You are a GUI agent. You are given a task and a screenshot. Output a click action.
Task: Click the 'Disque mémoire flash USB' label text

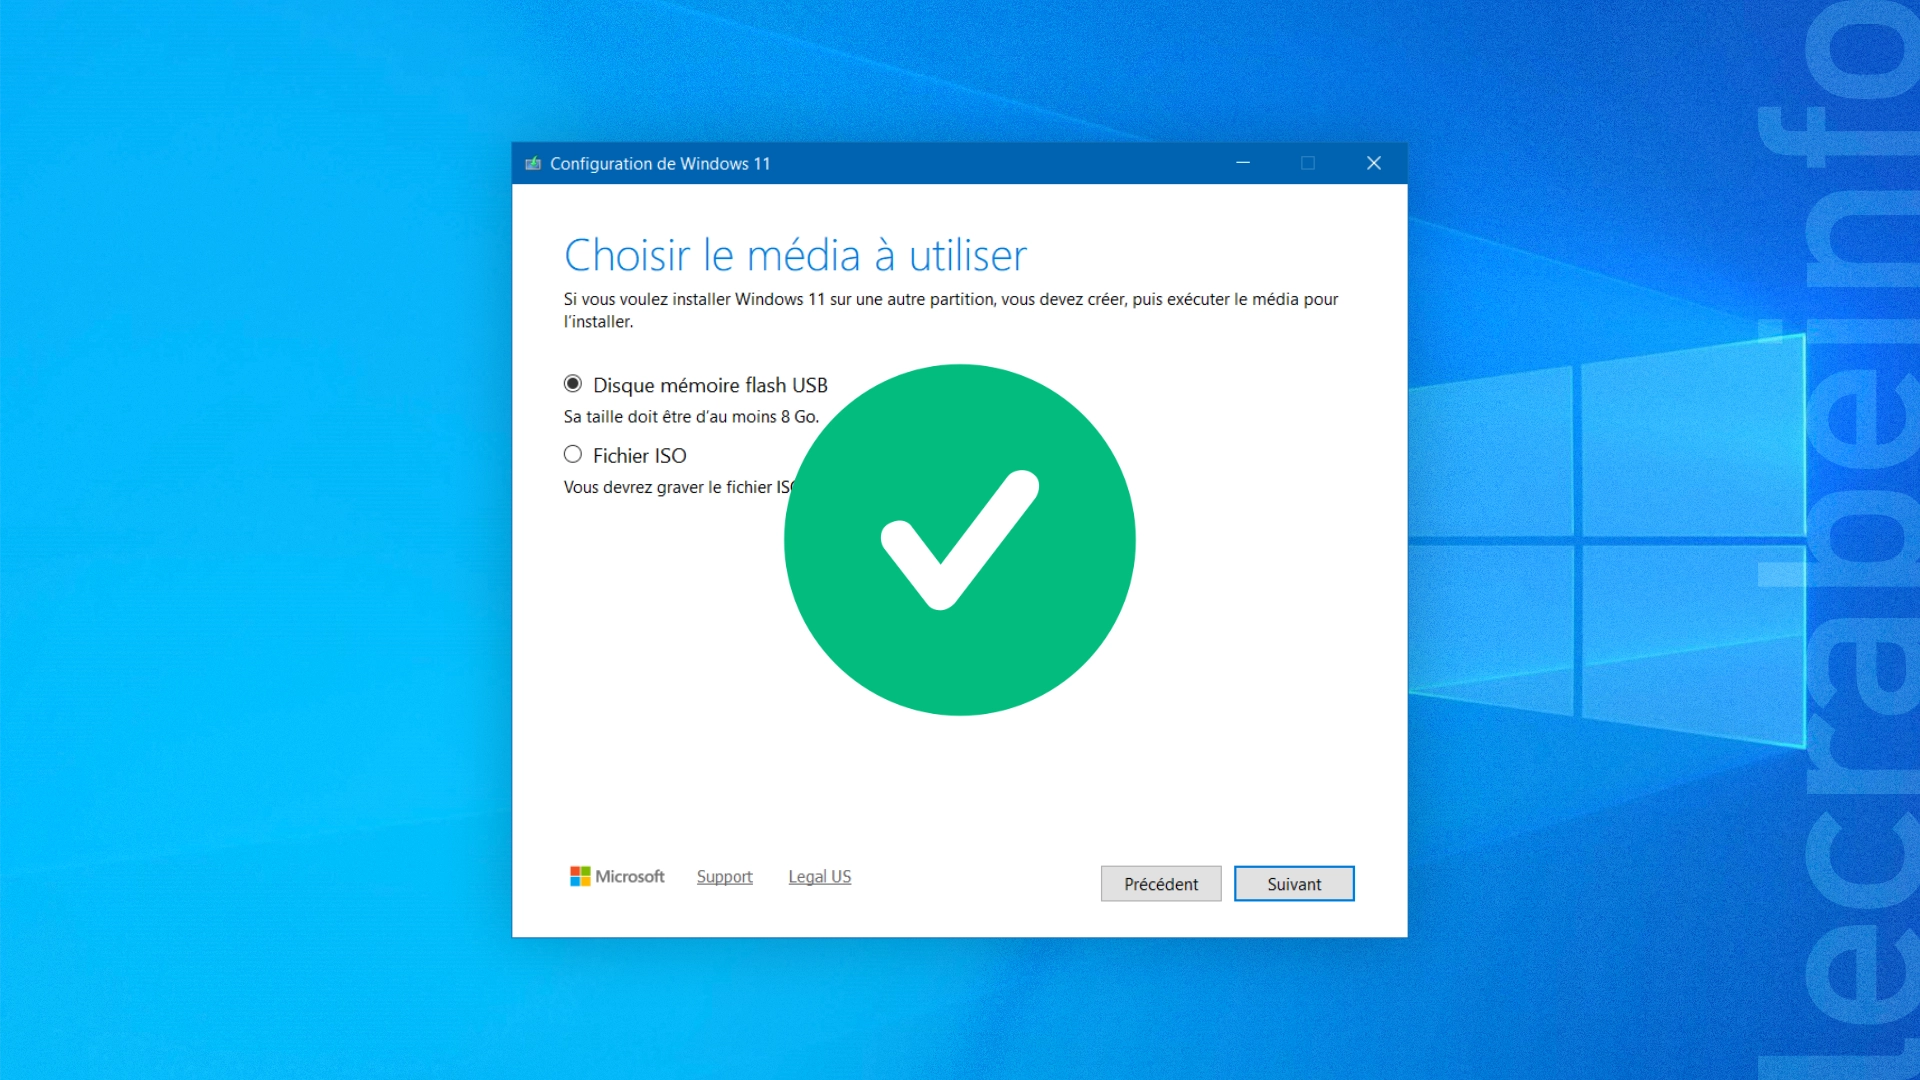point(710,385)
